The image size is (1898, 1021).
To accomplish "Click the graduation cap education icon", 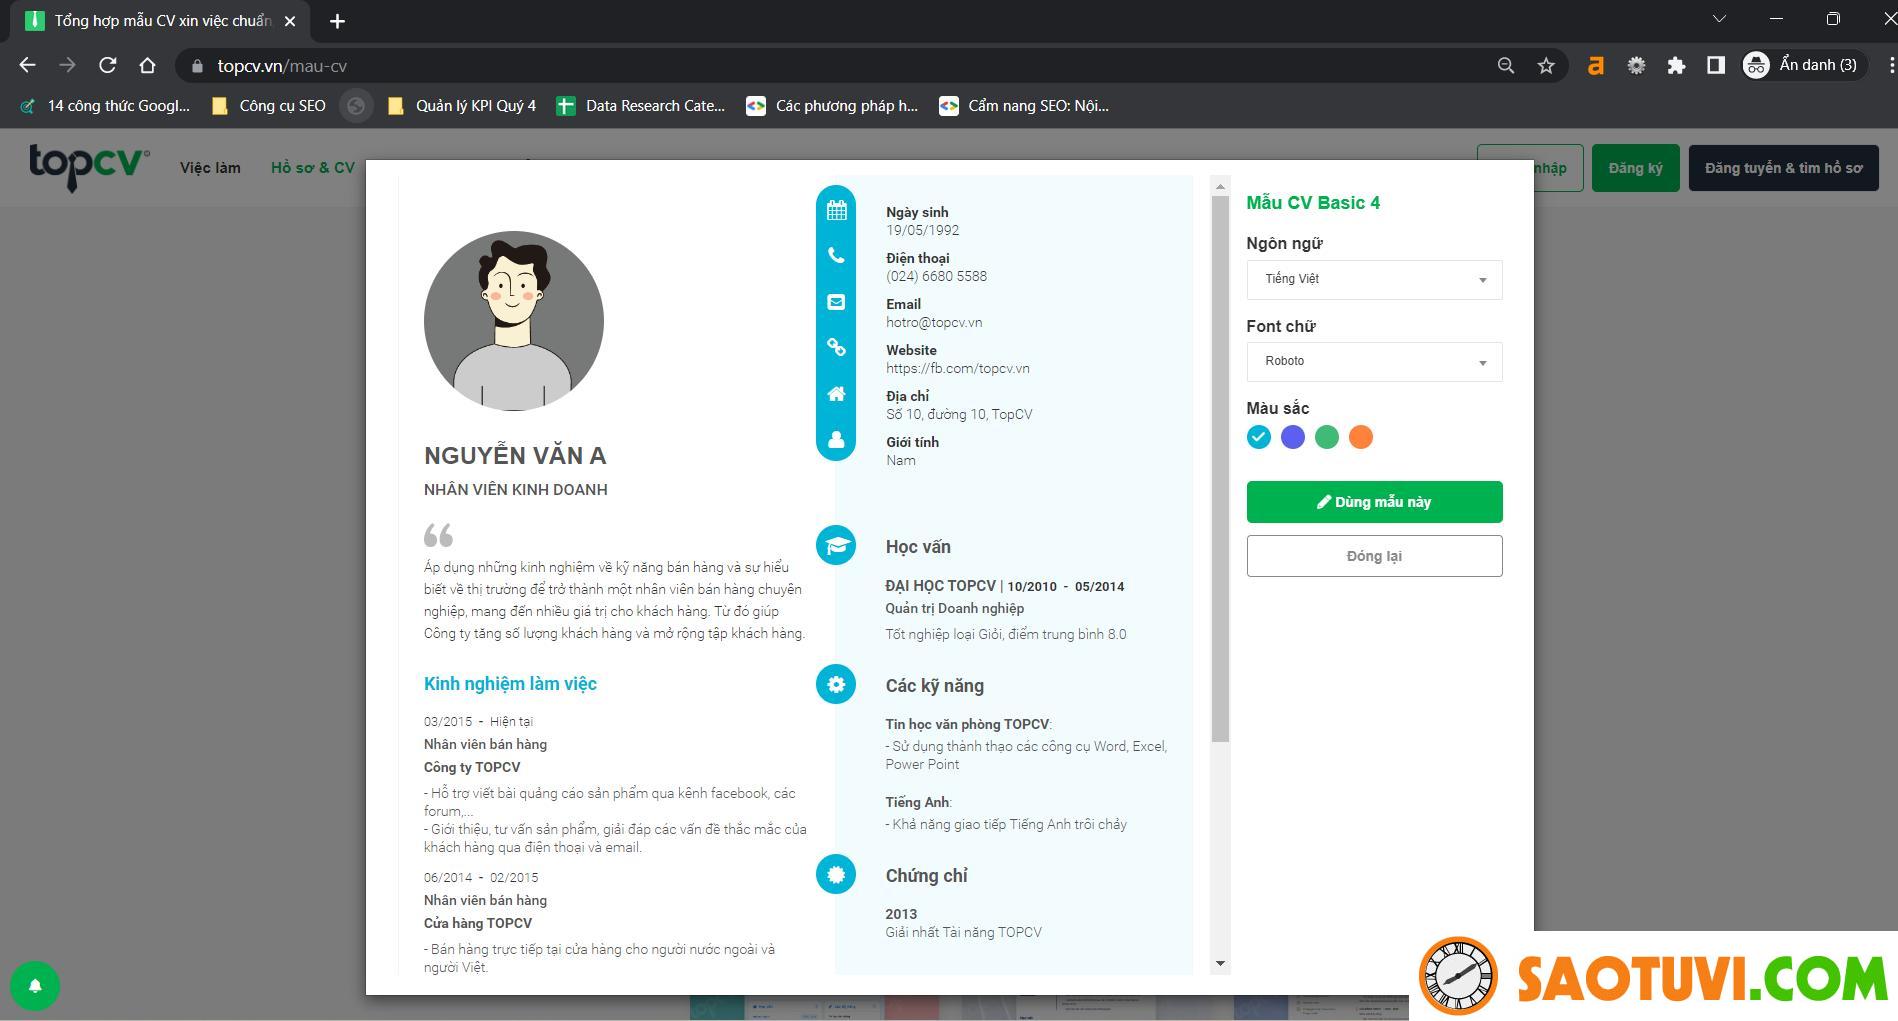I will [836, 545].
